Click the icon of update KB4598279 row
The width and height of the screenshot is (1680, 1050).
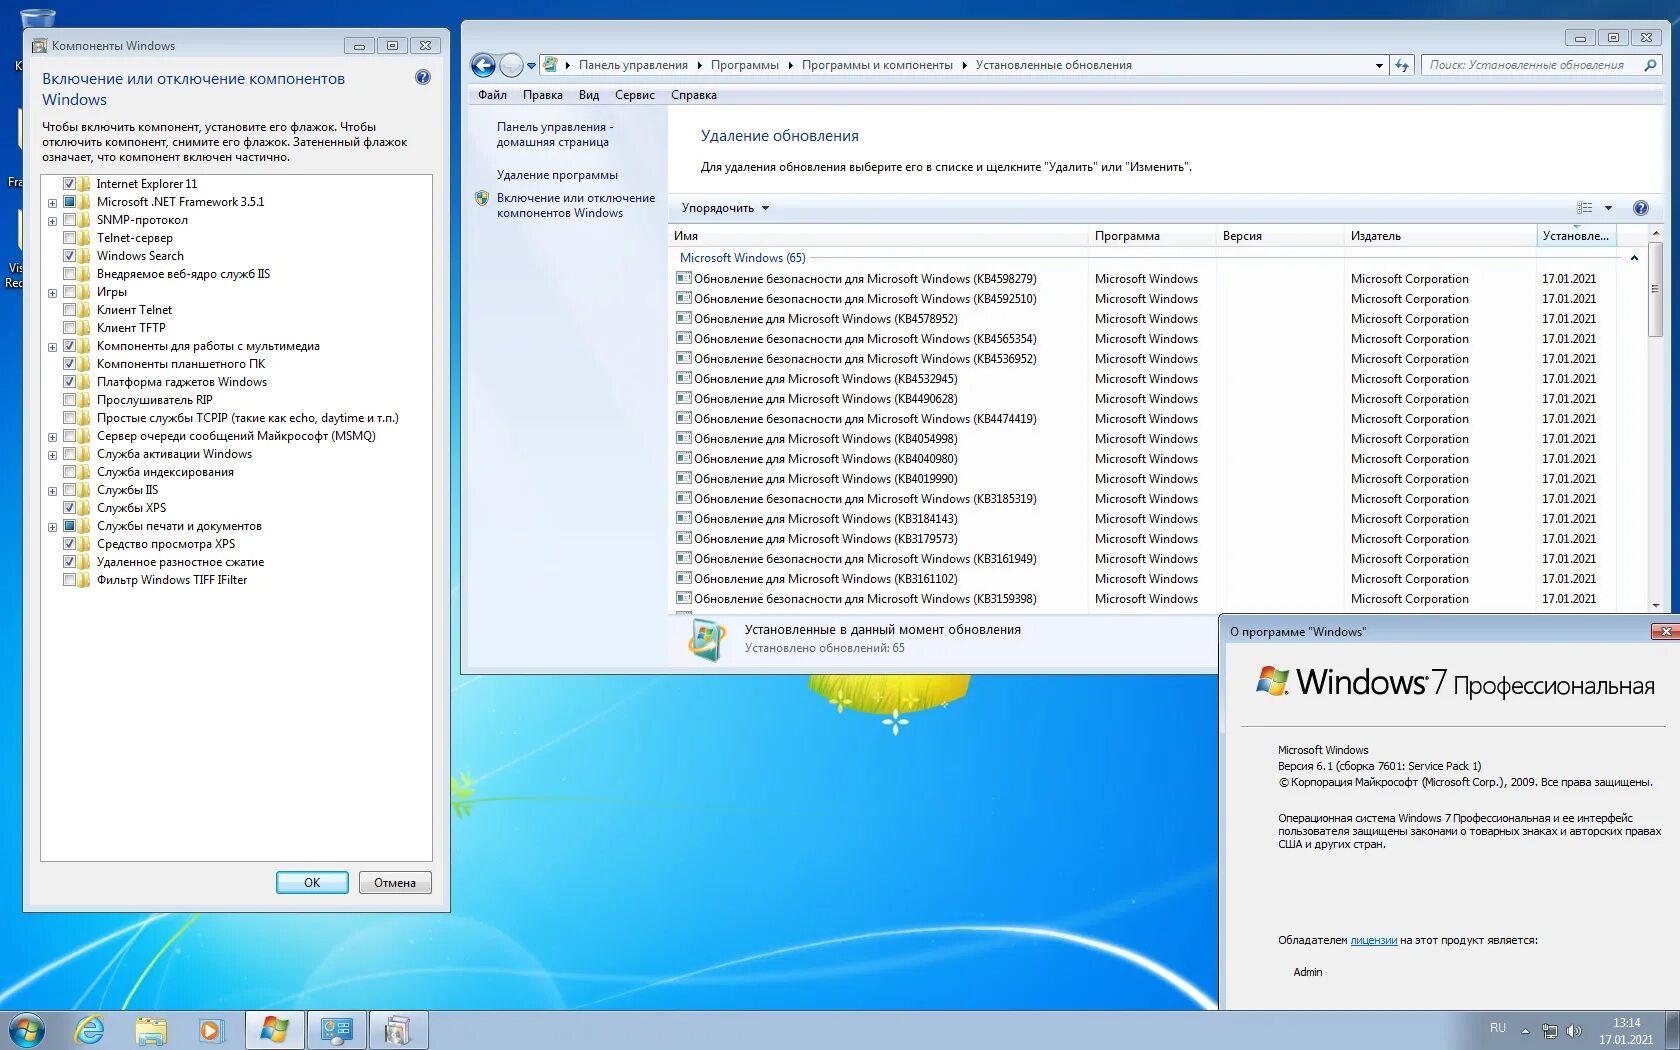click(684, 278)
